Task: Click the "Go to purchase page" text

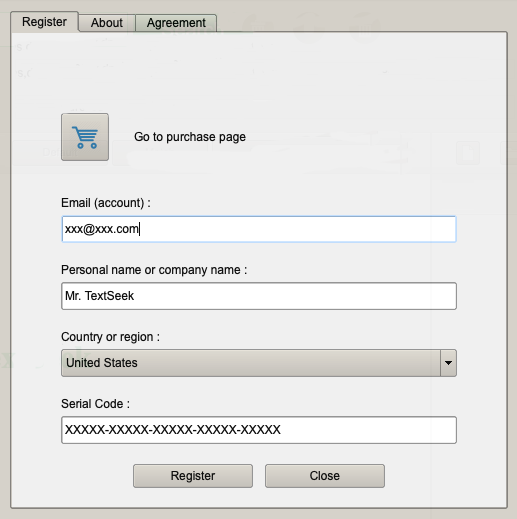Action: (190, 137)
